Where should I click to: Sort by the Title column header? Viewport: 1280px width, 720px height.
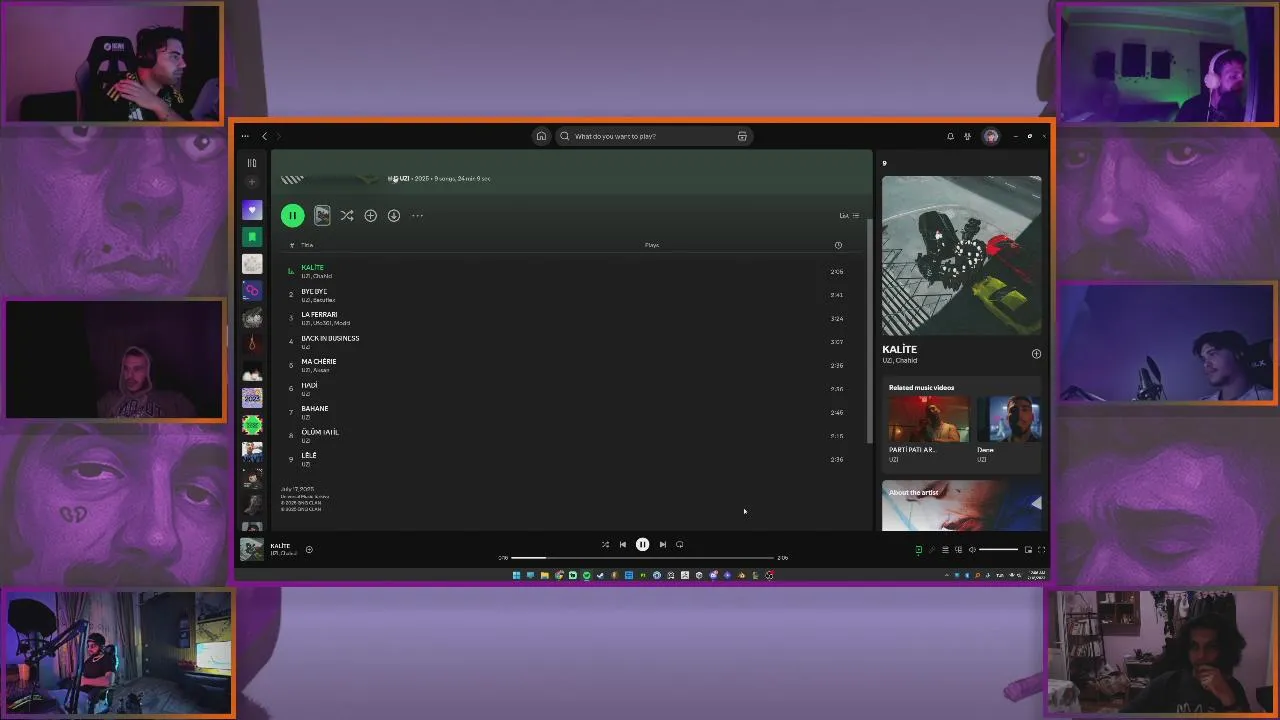[307, 245]
